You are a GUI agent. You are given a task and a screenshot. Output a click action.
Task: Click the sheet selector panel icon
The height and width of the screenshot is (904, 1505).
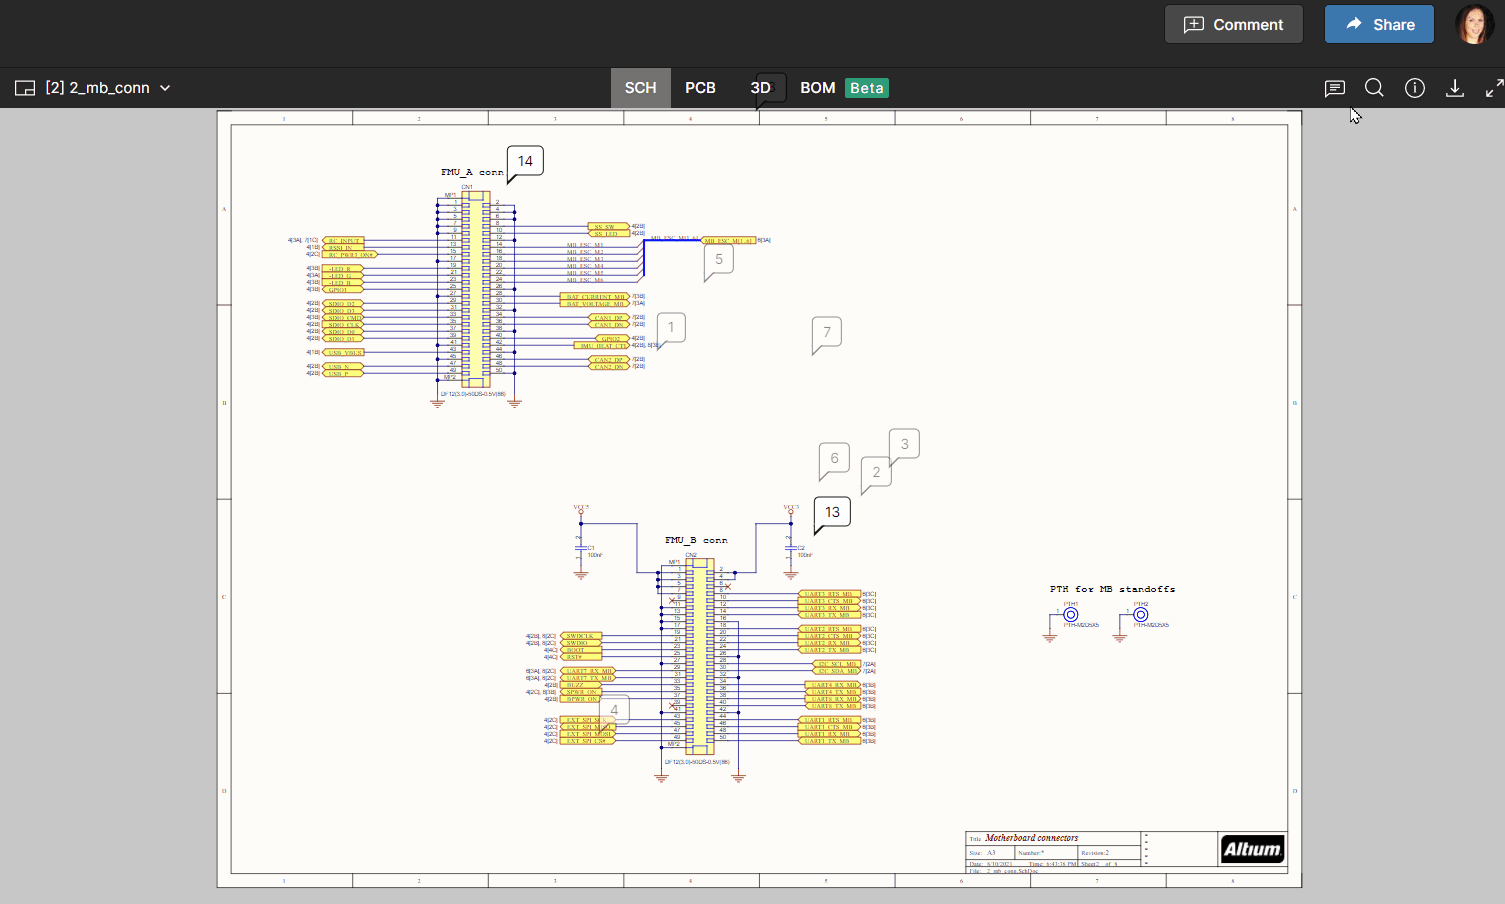[25, 88]
